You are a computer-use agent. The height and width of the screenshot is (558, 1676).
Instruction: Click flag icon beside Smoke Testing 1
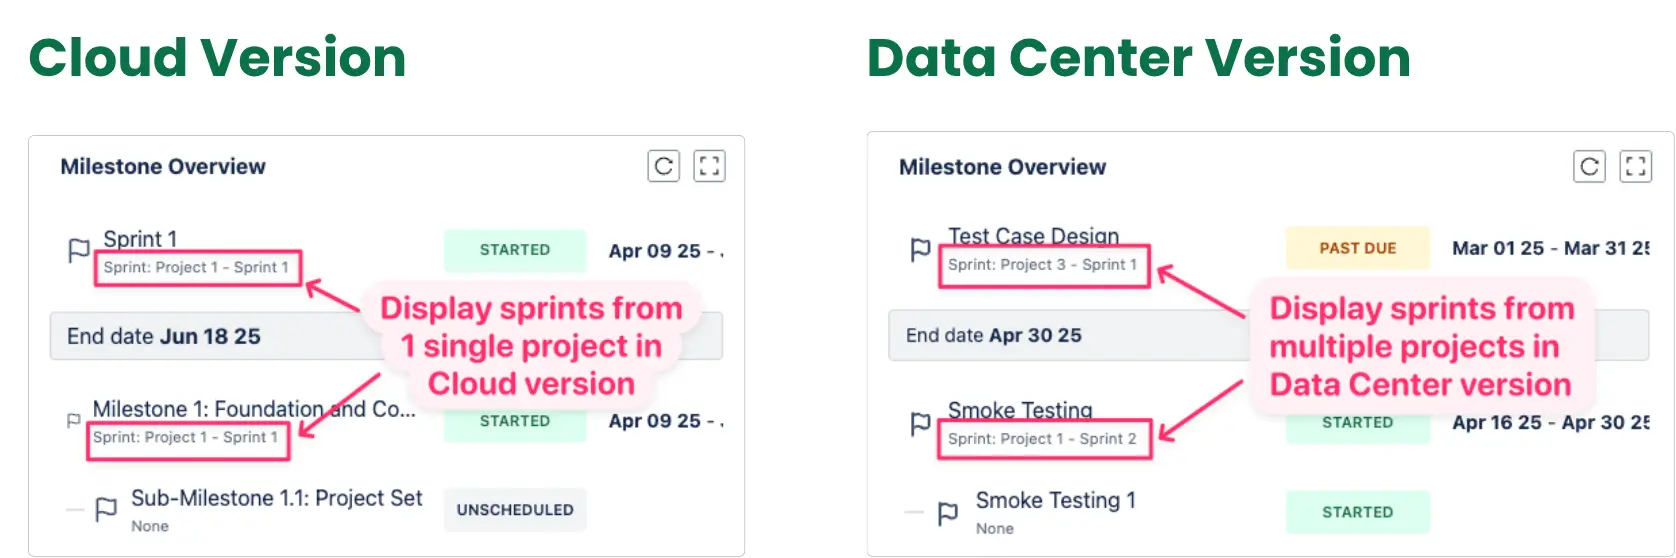click(x=948, y=513)
